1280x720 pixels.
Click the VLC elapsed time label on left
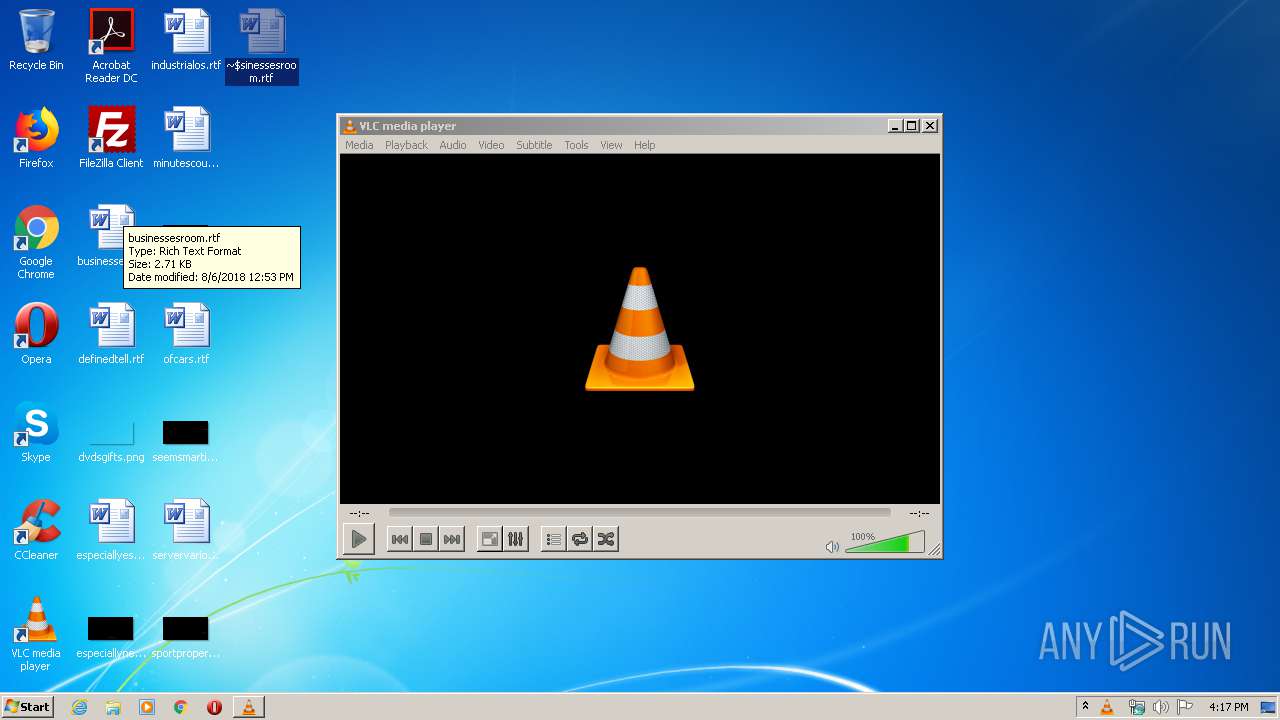click(x=359, y=513)
